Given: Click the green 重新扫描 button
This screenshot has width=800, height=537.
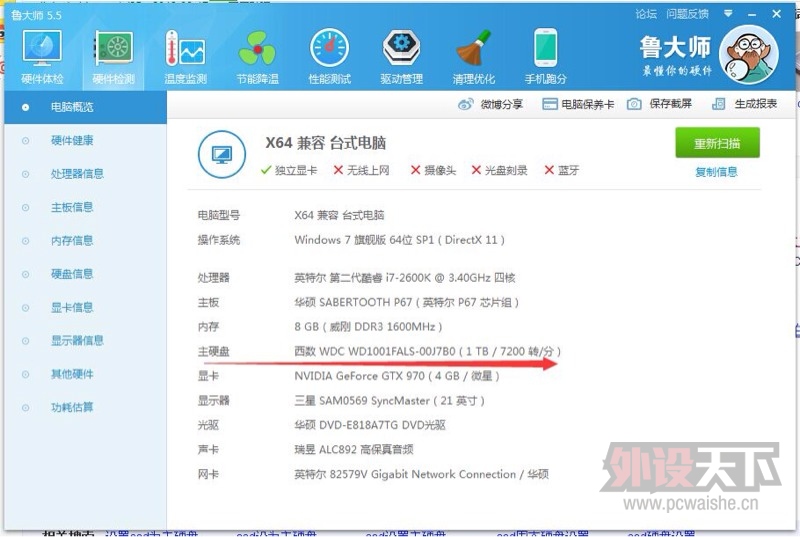Looking at the screenshot, I should click(717, 143).
